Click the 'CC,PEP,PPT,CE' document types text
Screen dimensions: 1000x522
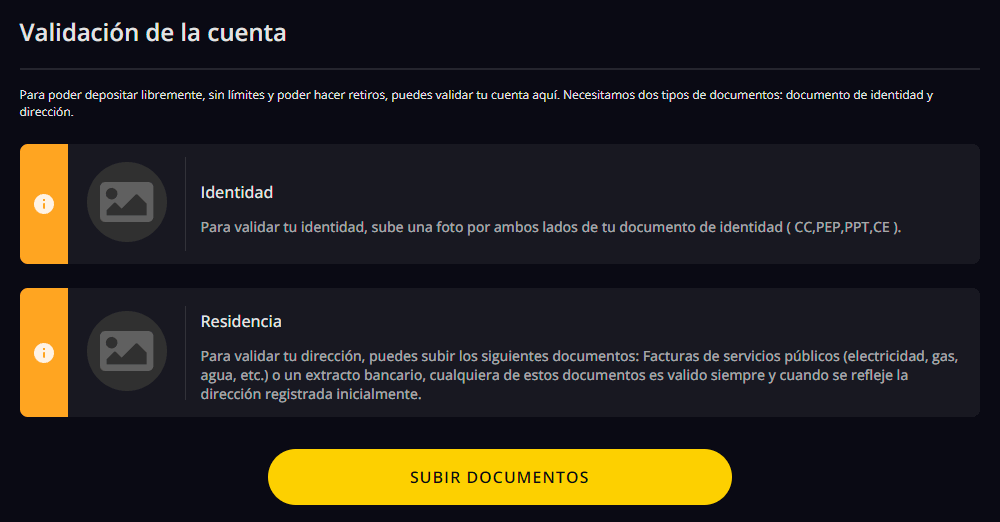[x=842, y=227]
